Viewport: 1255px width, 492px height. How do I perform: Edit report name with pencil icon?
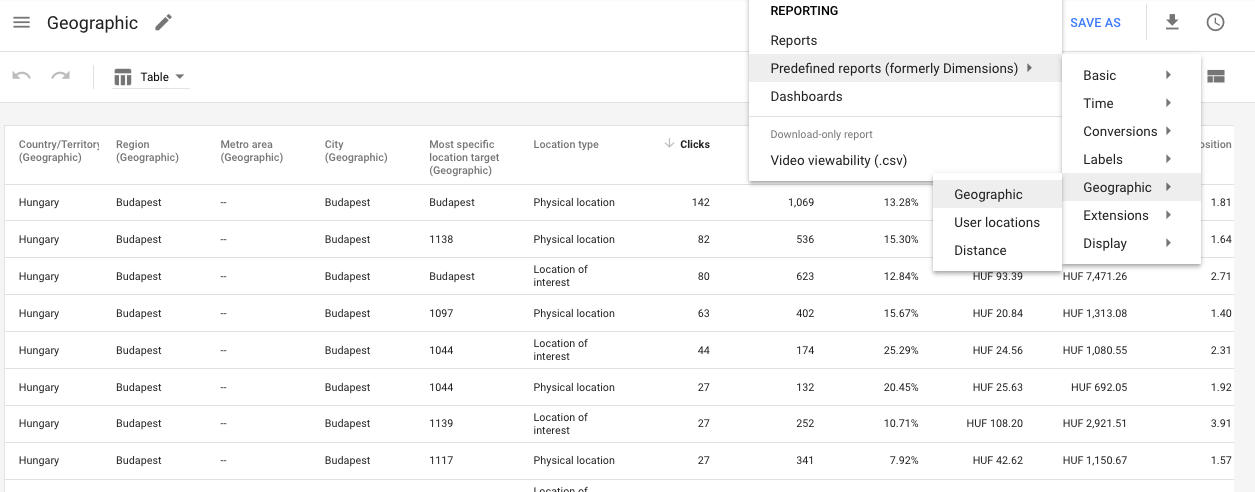point(163,22)
